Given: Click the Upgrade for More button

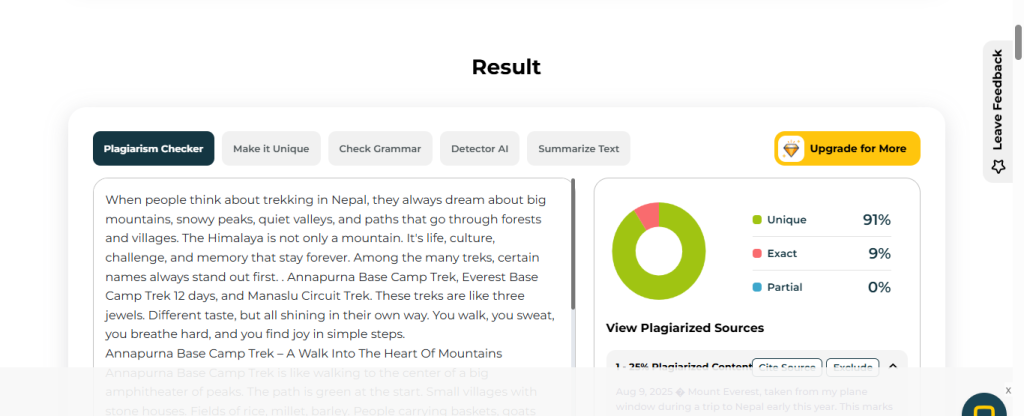Looking at the screenshot, I should [847, 149].
